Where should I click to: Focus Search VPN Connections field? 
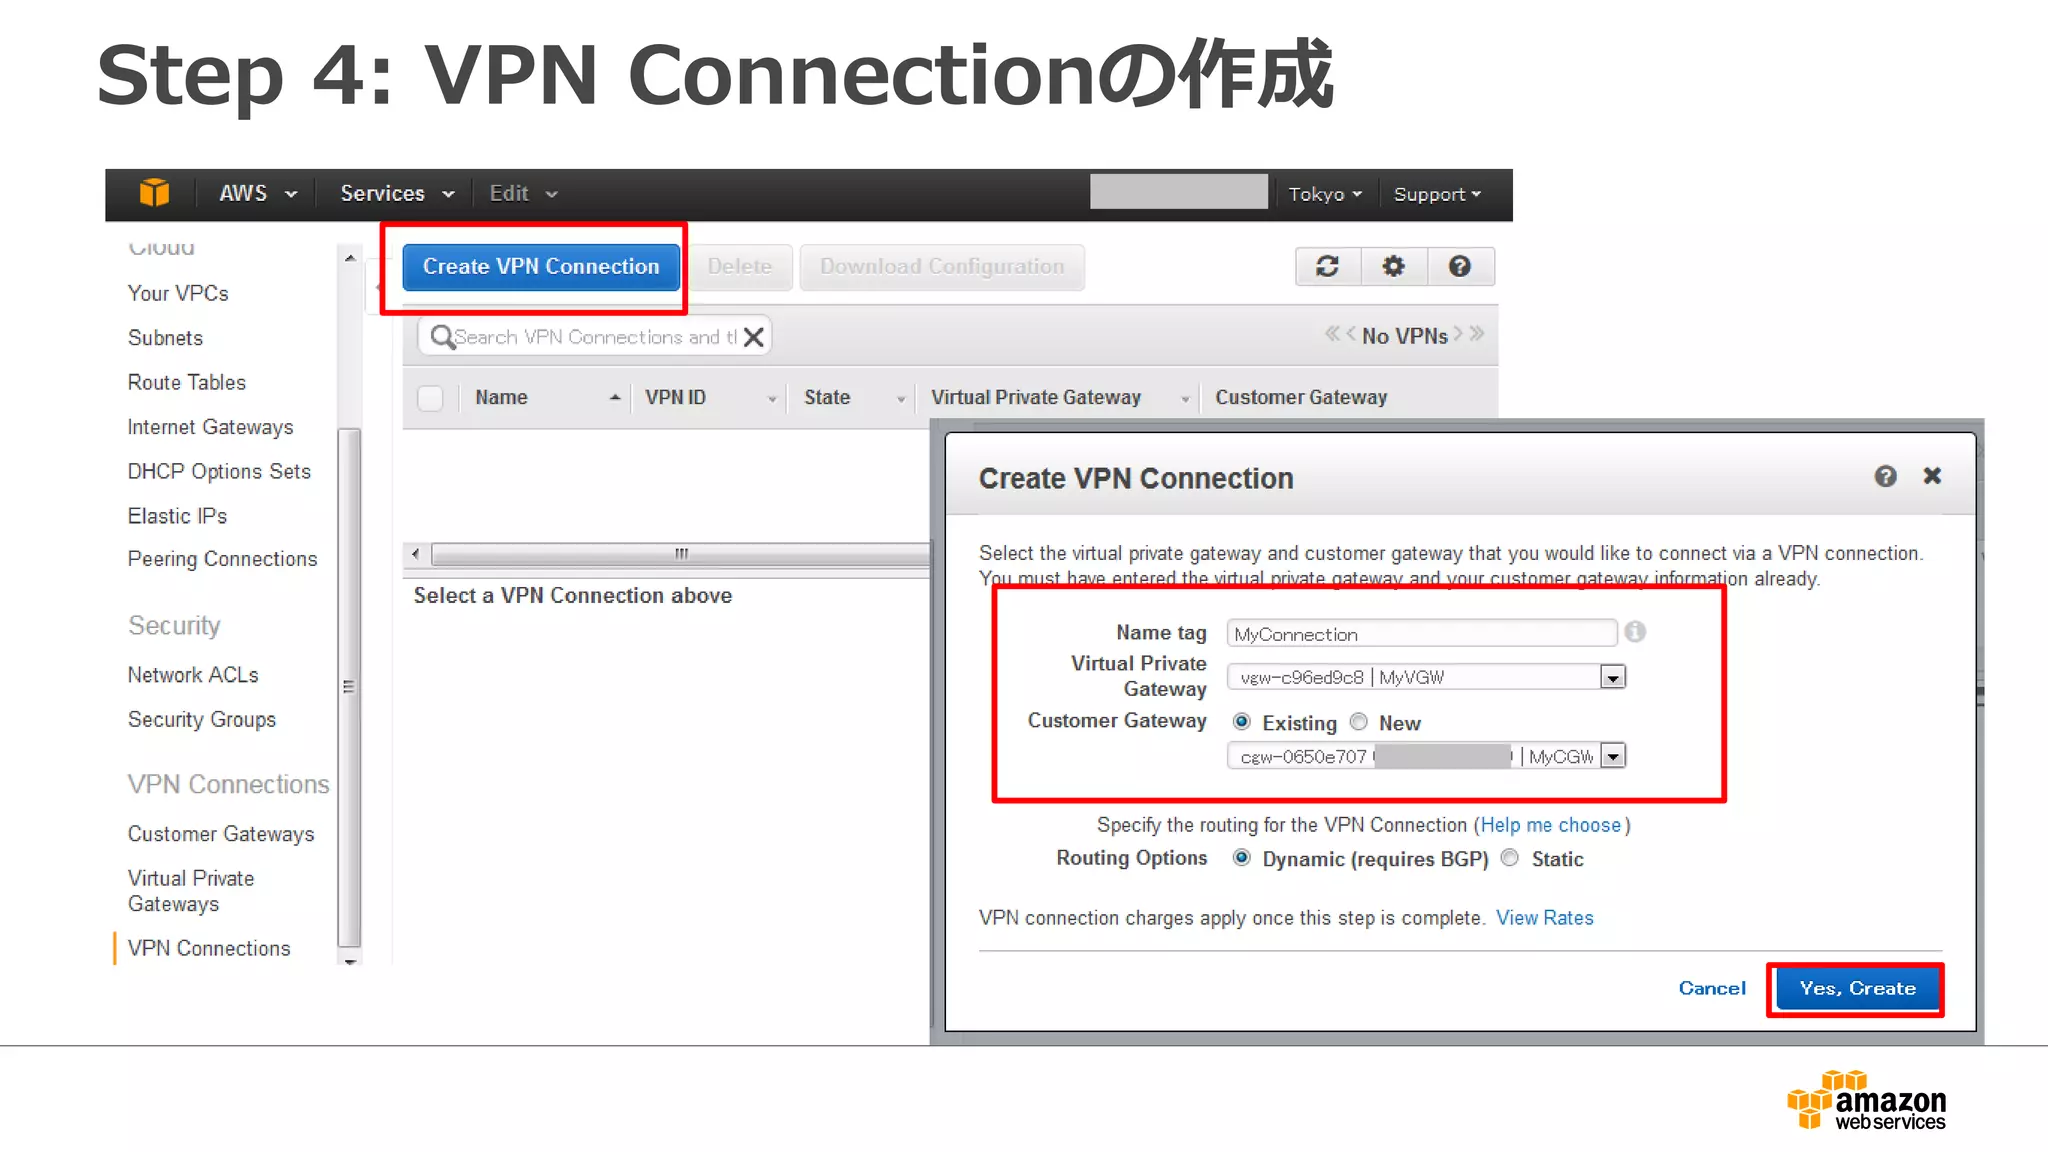[595, 337]
